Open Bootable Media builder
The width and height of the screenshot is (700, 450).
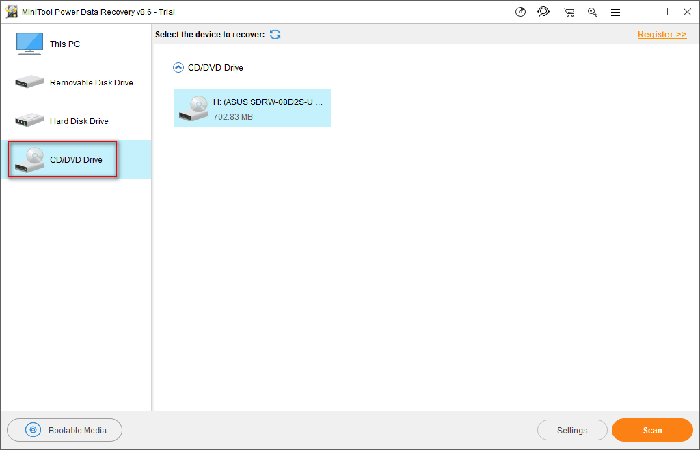tap(65, 430)
